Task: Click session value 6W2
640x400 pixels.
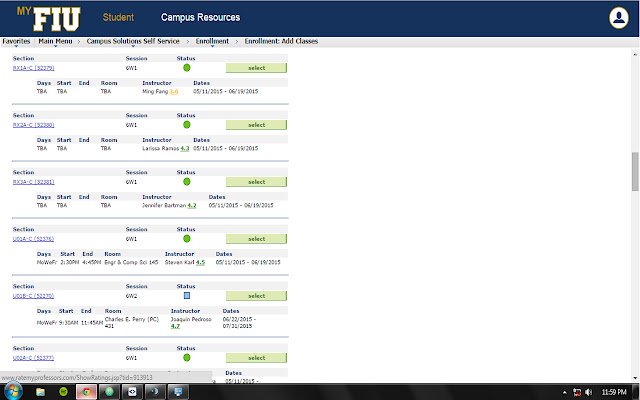Action: (x=131, y=296)
